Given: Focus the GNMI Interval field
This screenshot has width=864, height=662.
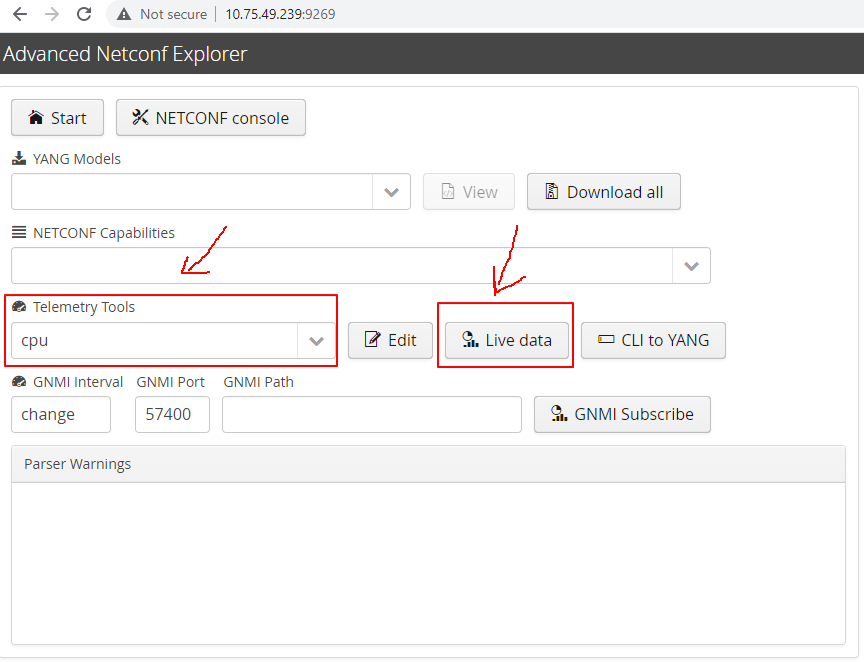Looking at the screenshot, I should click(x=61, y=415).
